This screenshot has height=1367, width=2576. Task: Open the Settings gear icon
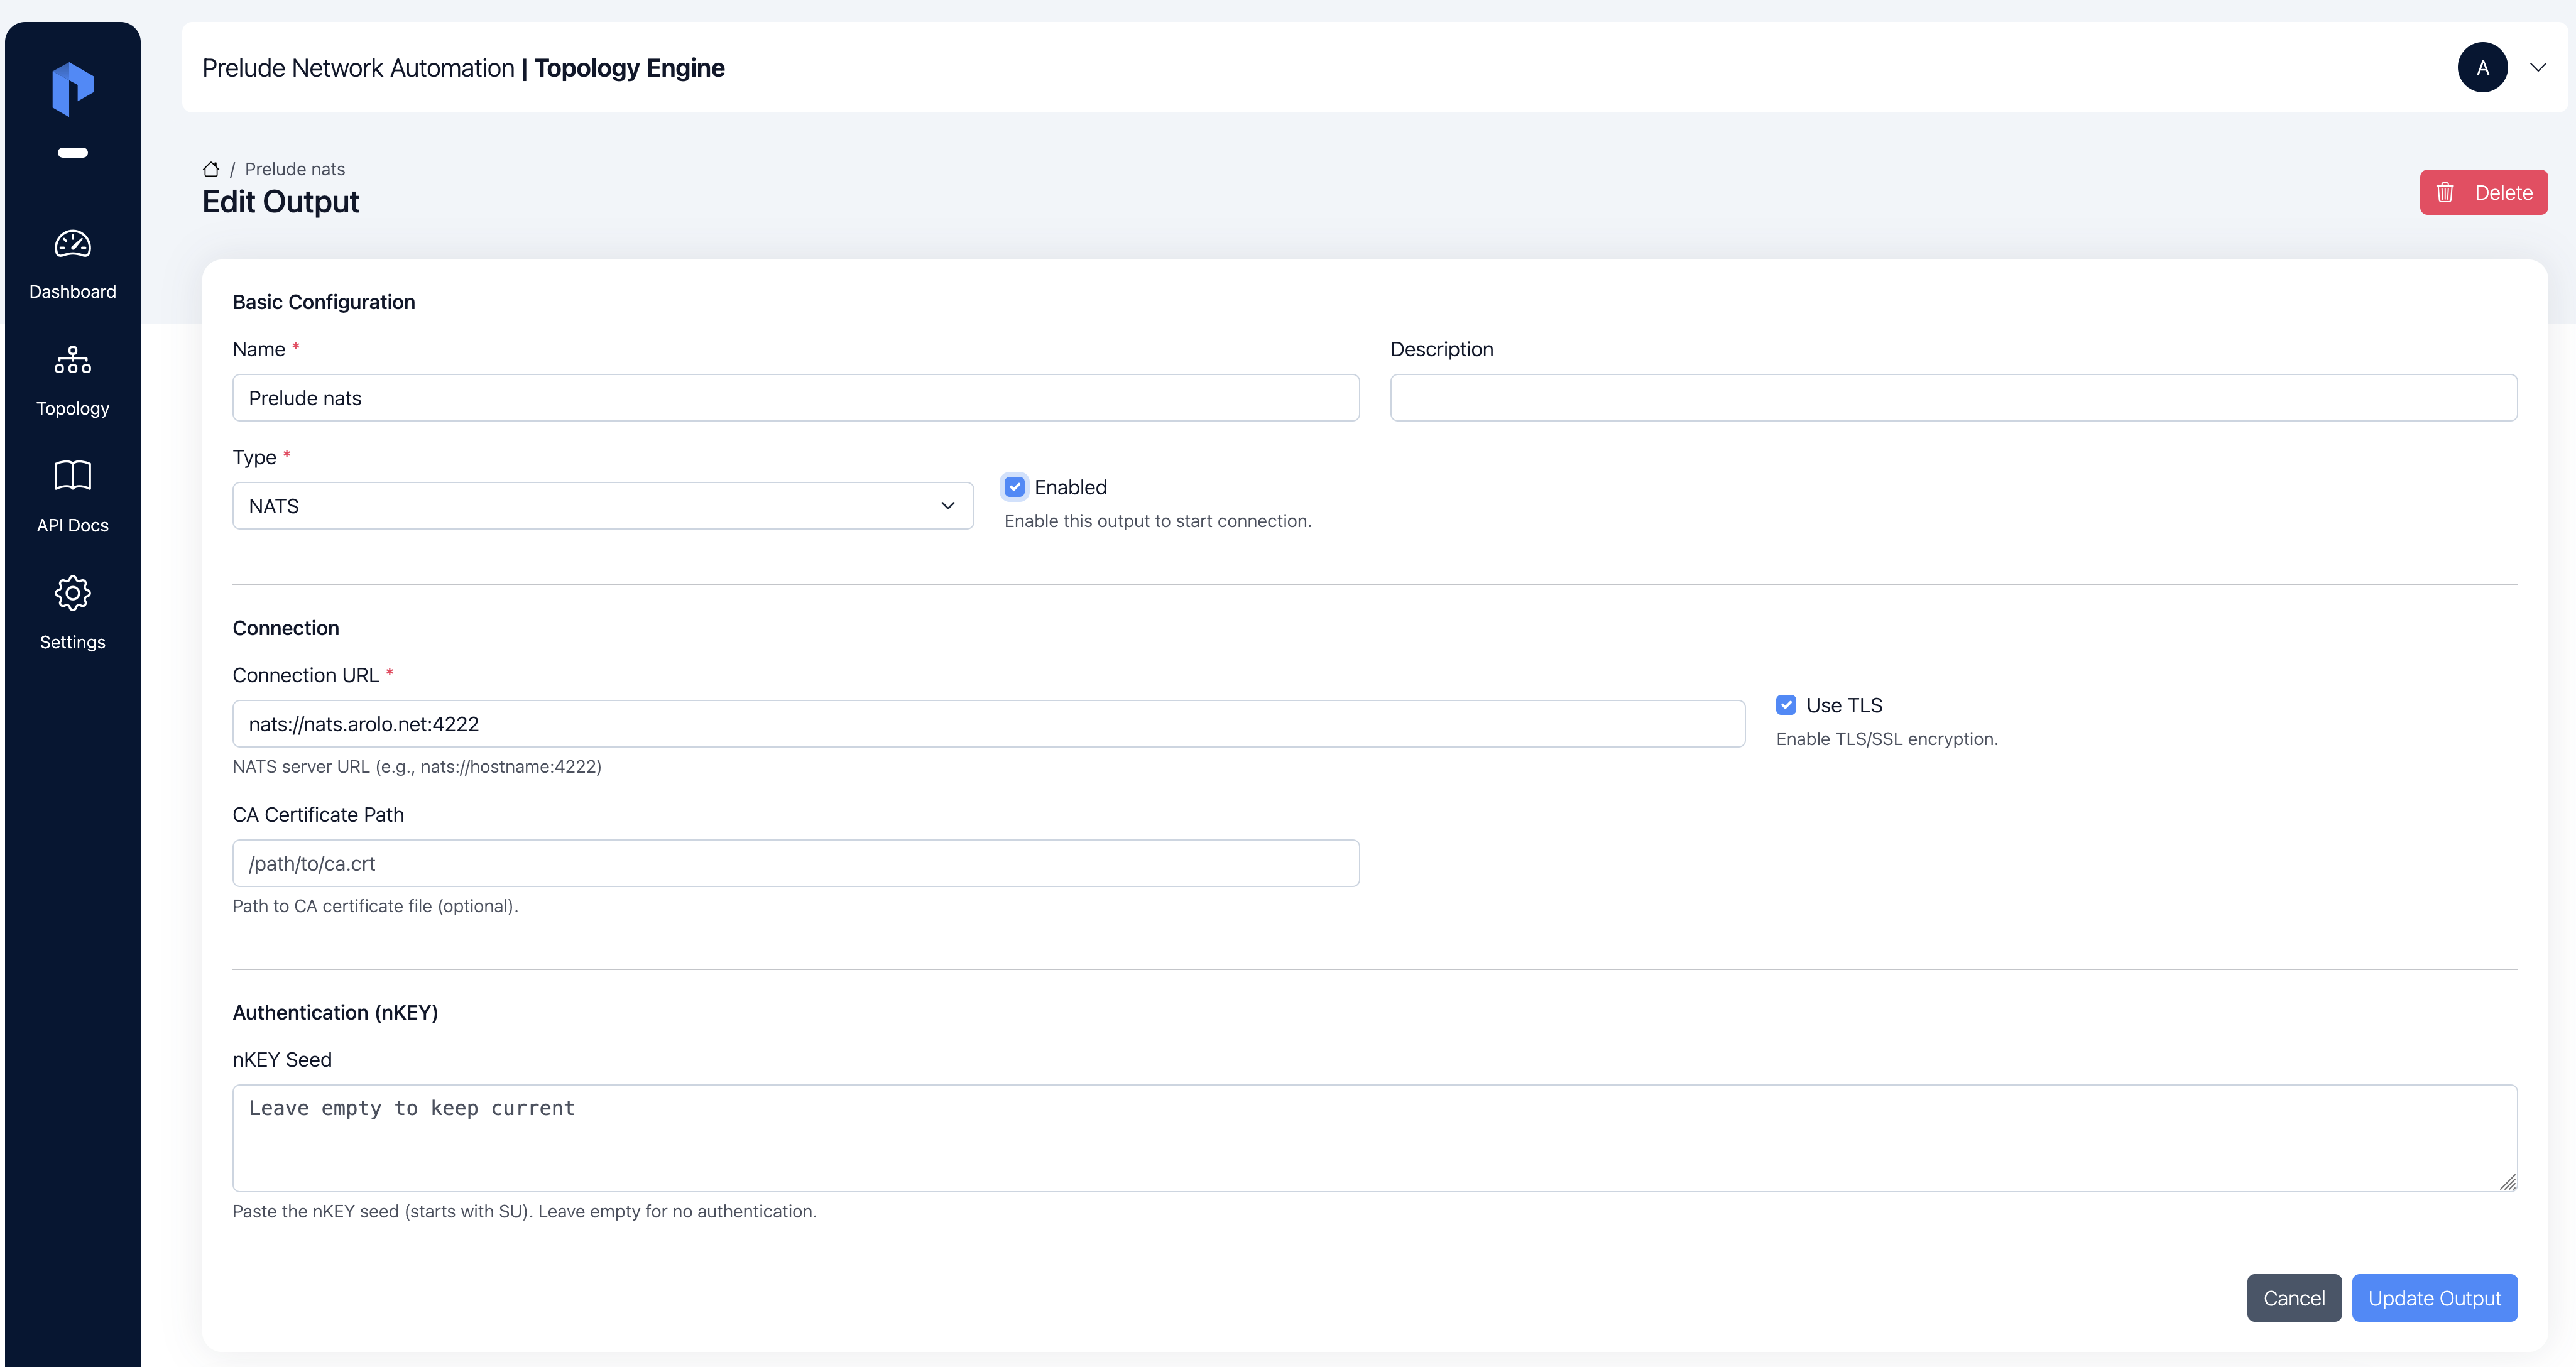tap(73, 593)
